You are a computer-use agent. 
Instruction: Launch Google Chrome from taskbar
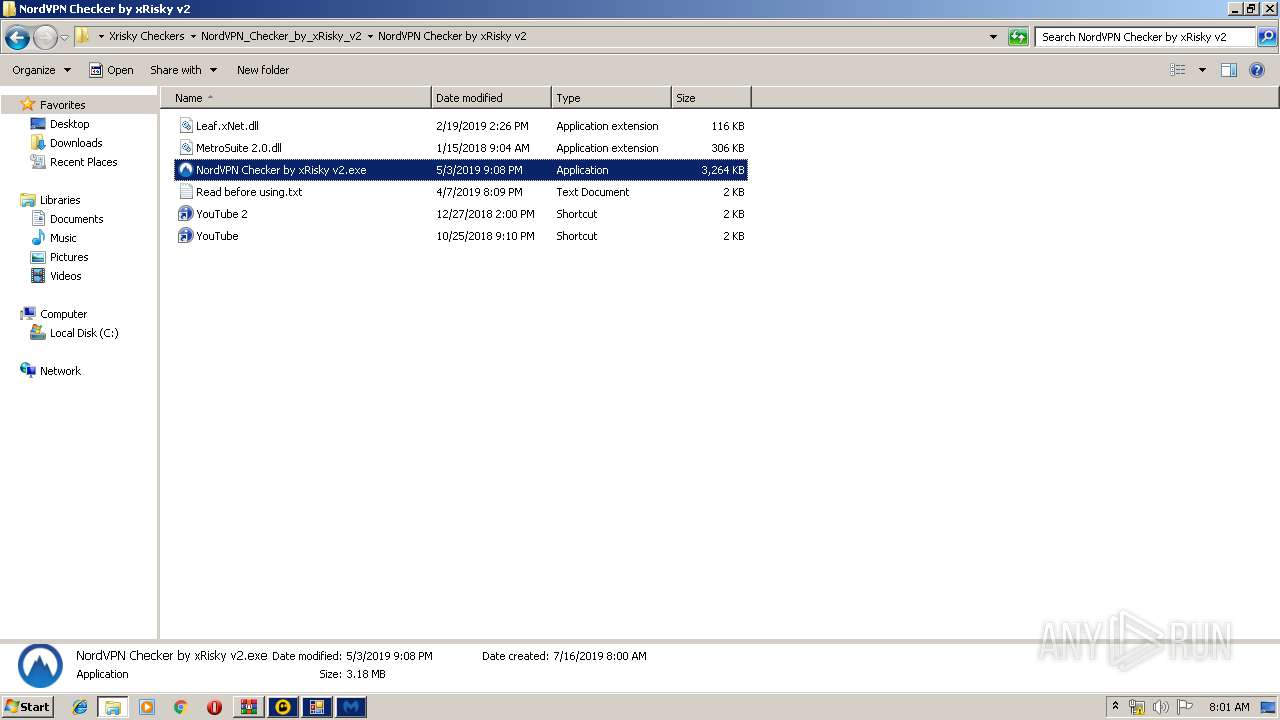(x=180, y=707)
